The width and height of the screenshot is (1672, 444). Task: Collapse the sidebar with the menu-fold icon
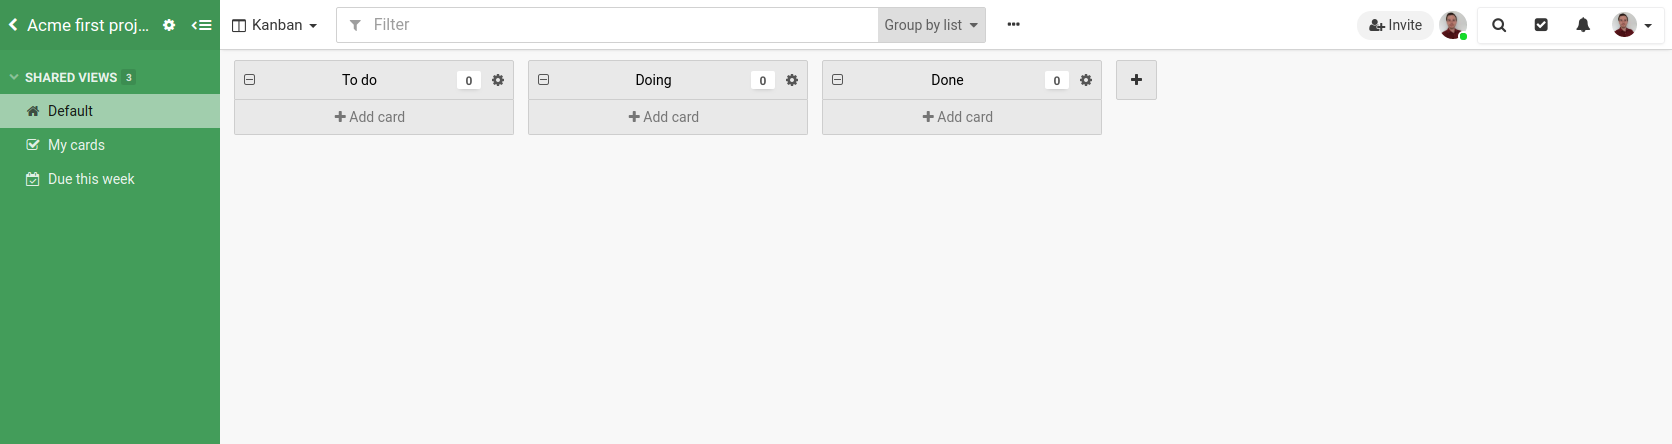[202, 25]
